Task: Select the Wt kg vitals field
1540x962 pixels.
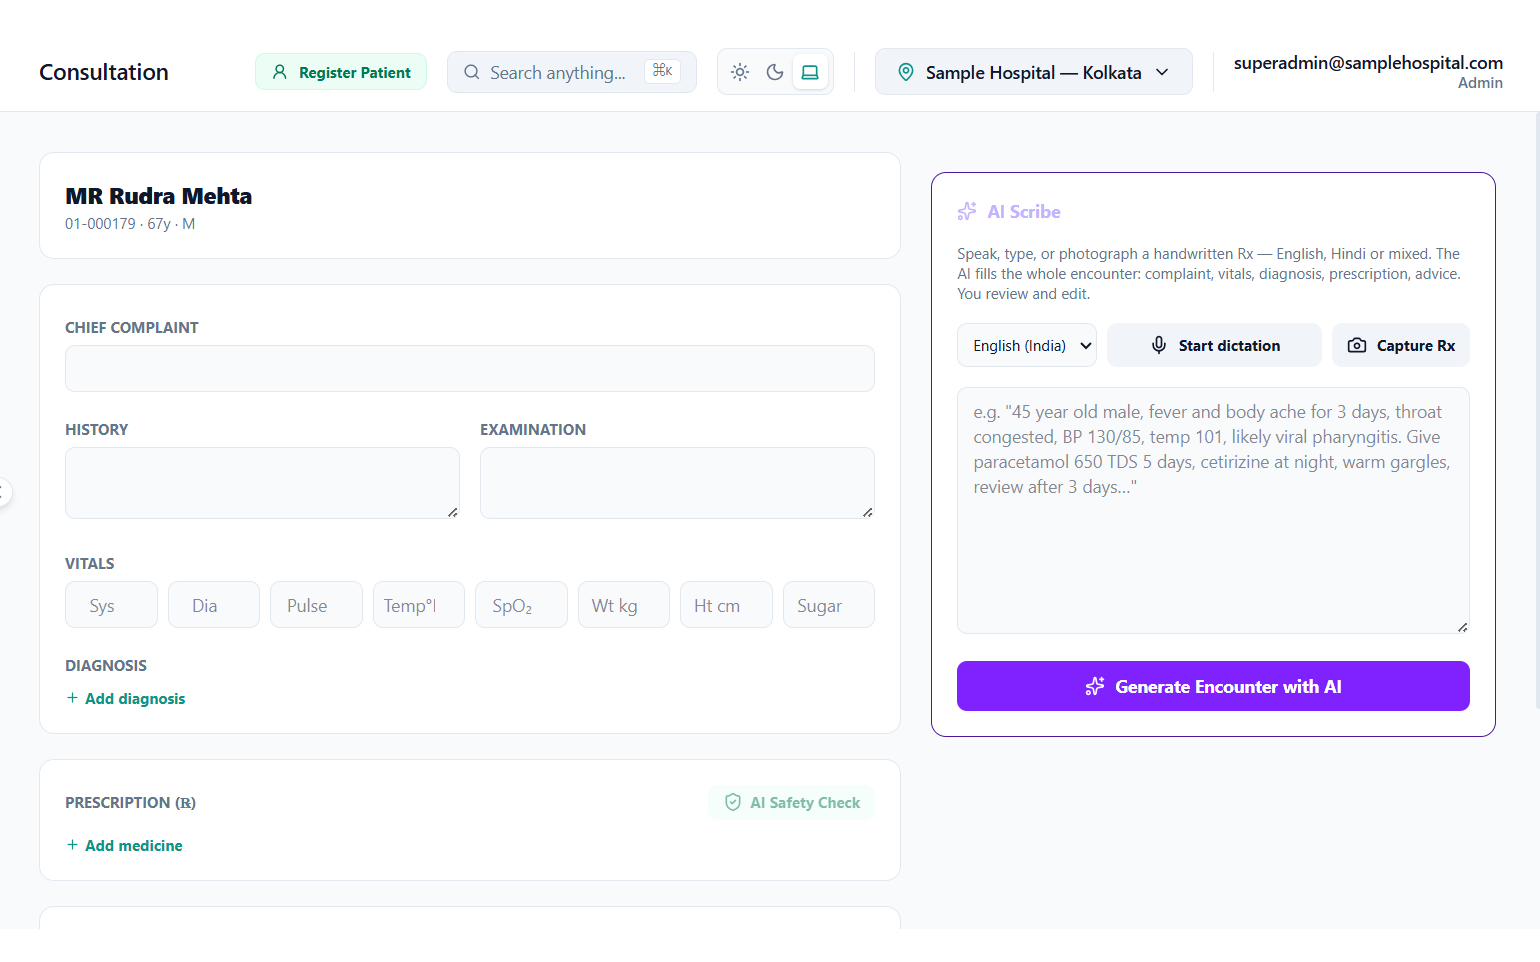Action: click(x=624, y=605)
